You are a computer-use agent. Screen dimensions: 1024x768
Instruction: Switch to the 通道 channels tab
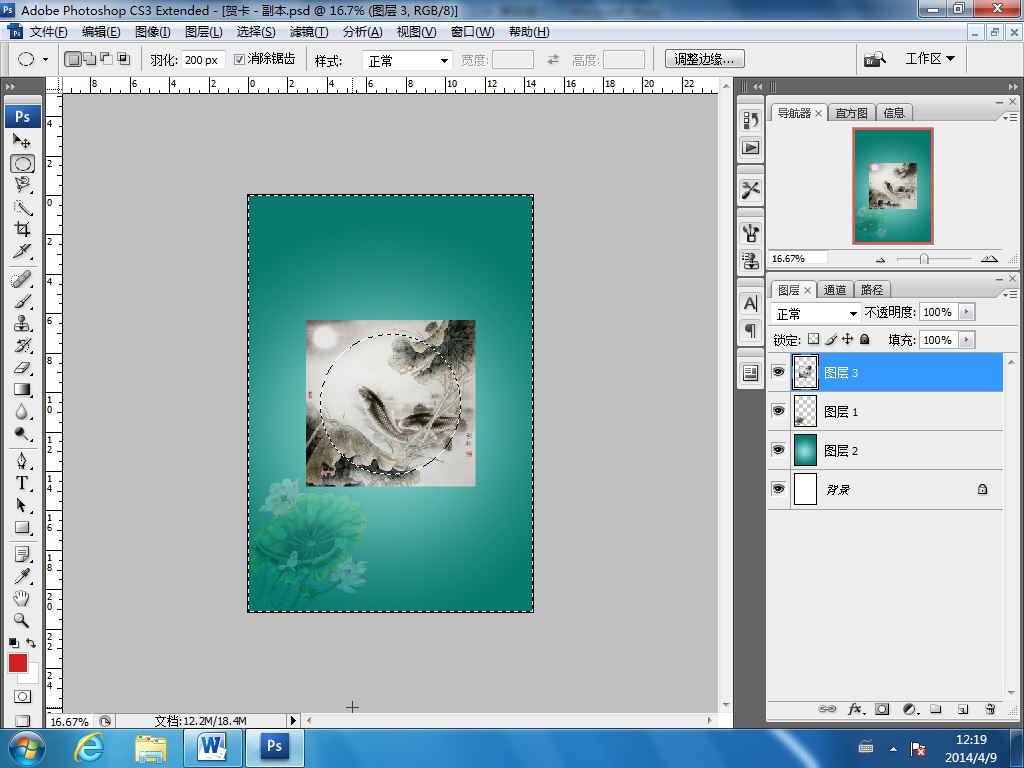point(835,290)
